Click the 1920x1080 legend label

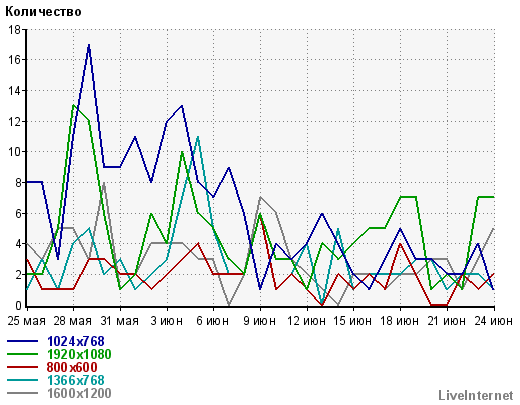tap(79, 354)
